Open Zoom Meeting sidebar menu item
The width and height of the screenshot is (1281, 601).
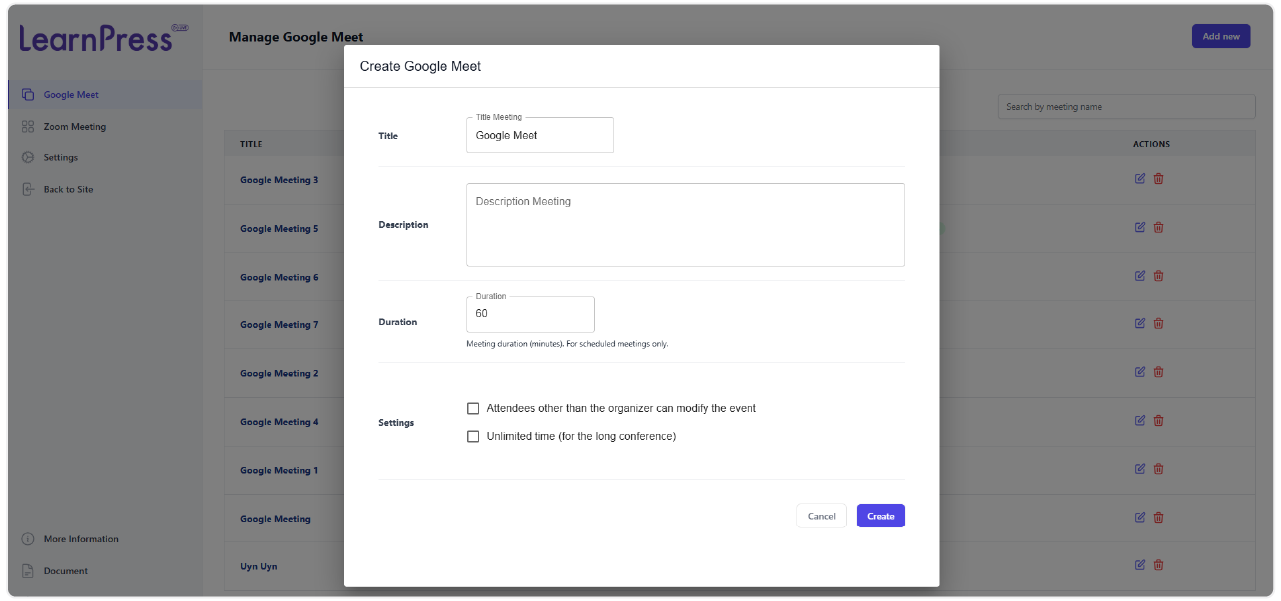[x=74, y=127]
